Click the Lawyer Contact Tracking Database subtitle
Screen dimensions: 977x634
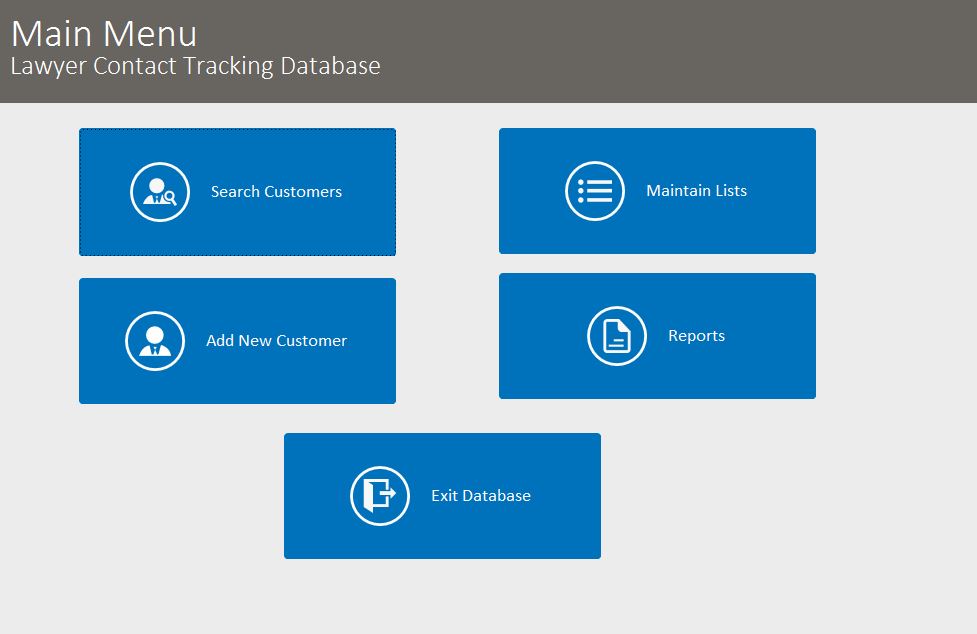pyautogui.click(x=196, y=66)
